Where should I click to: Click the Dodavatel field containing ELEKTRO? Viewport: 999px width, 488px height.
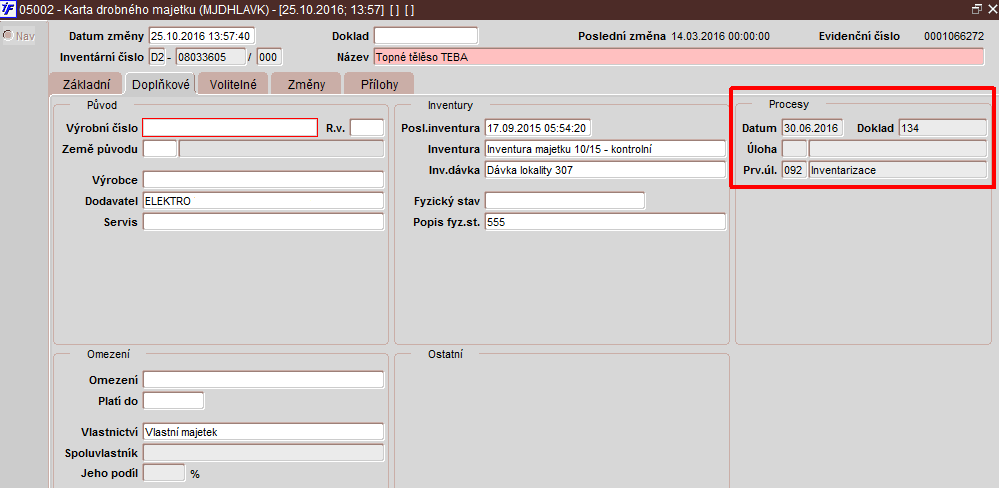click(x=263, y=201)
